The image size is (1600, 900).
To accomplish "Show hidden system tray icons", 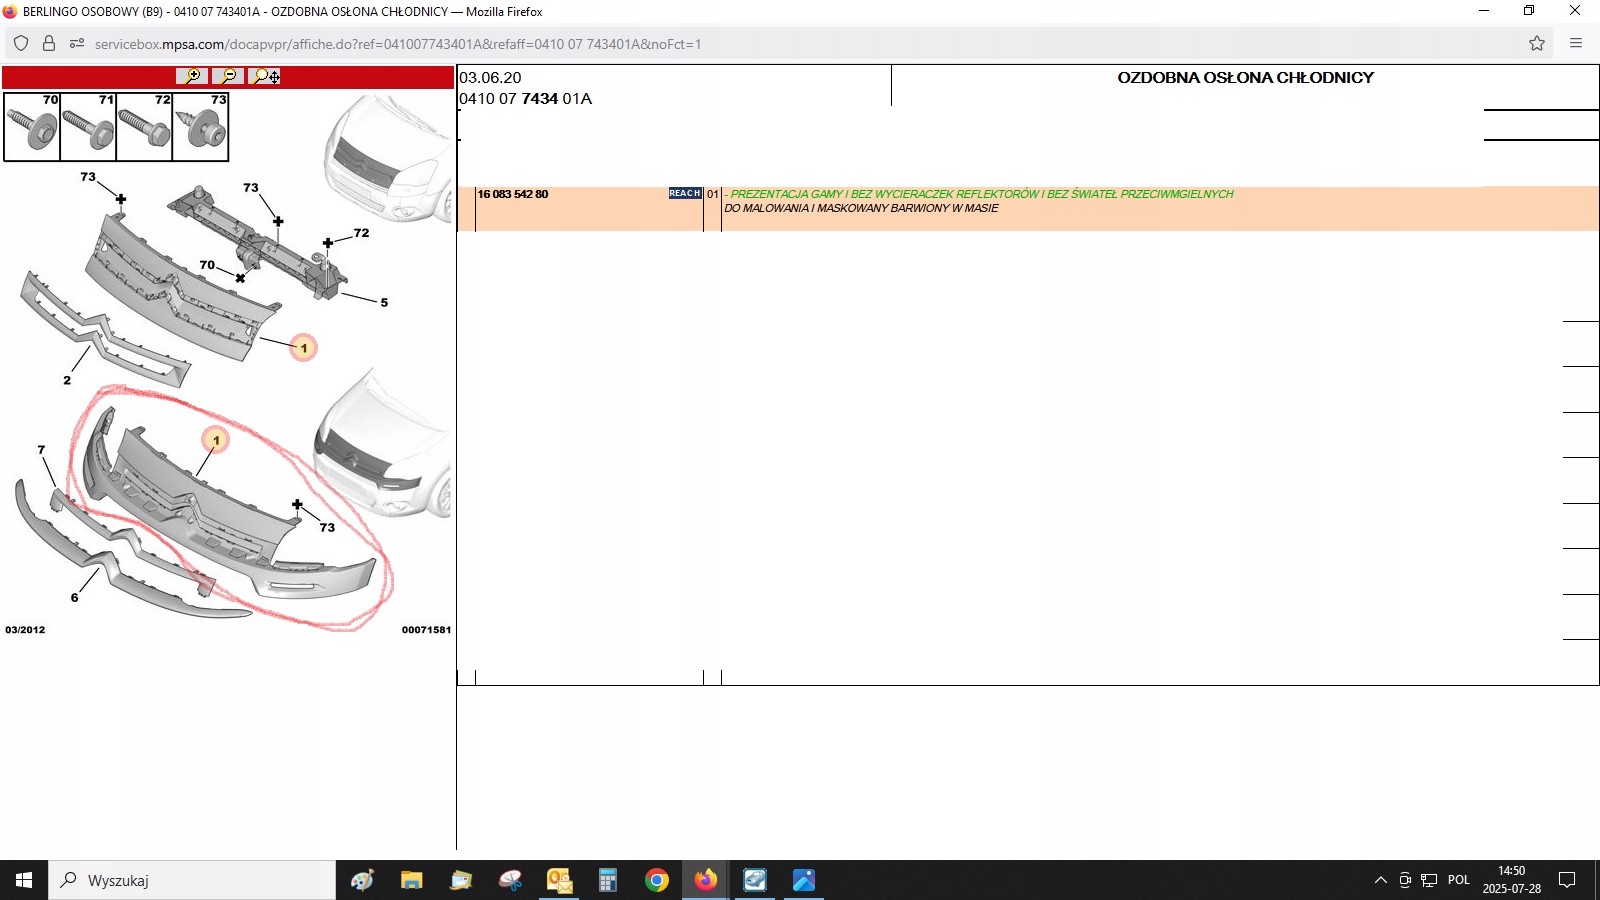I will point(1381,880).
